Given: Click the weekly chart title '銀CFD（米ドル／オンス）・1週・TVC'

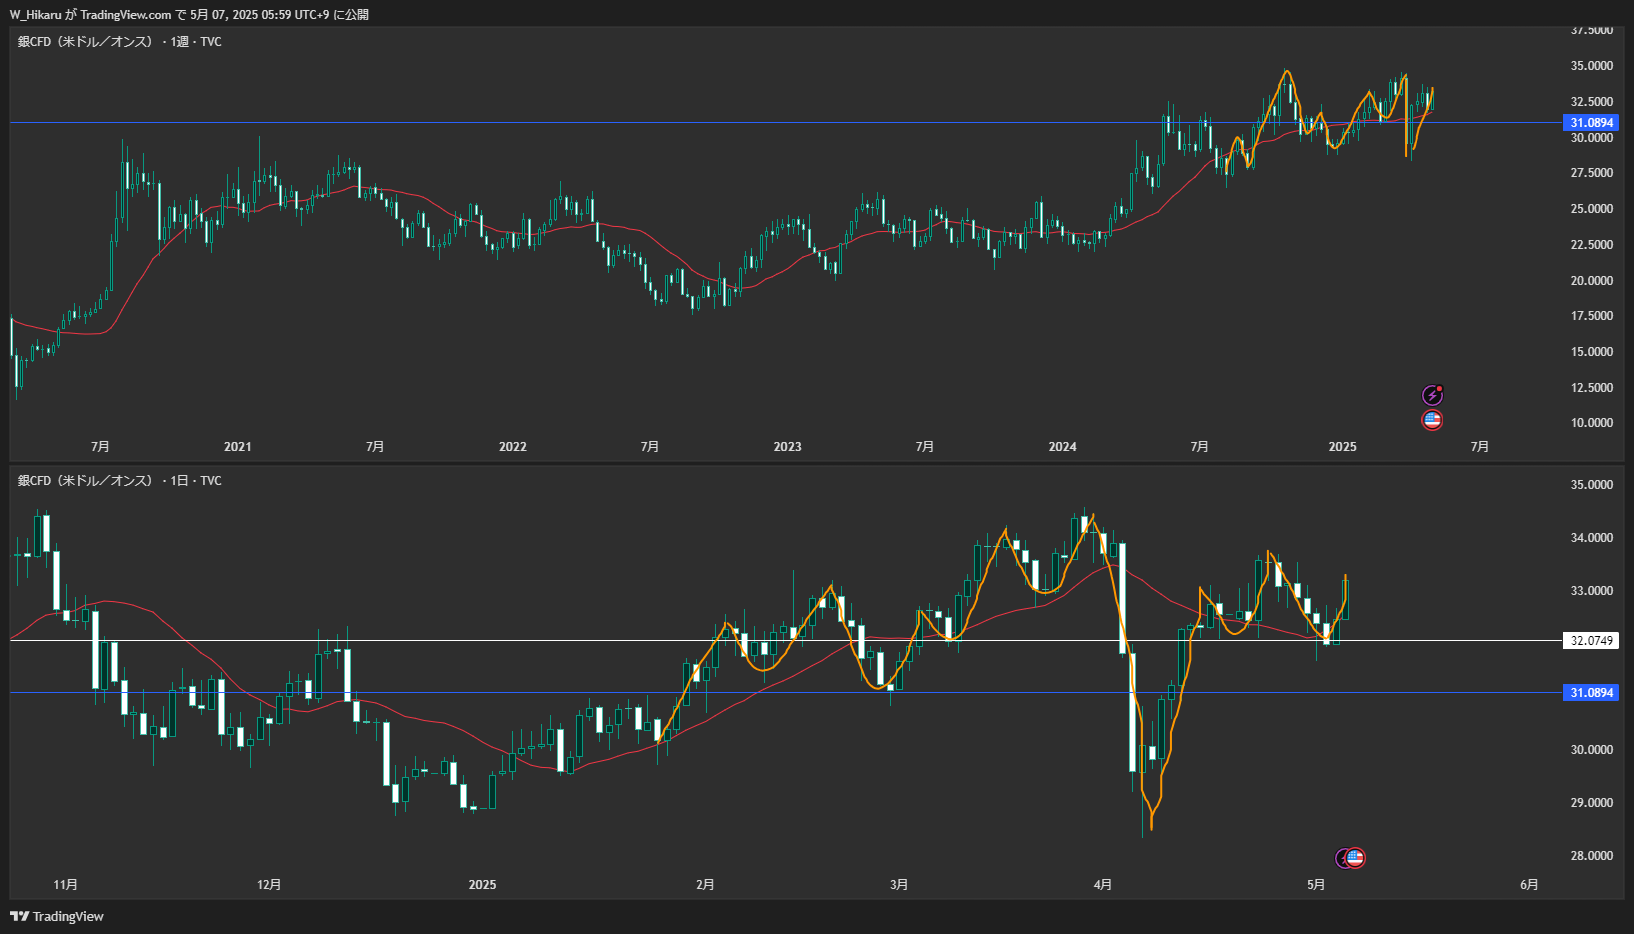Looking at the screenshot, I should pos(120,42).
